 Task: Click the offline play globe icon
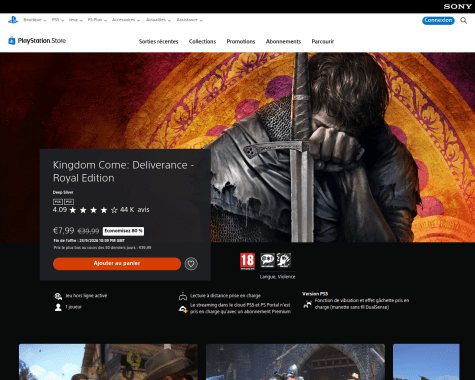tap(58, 296)
